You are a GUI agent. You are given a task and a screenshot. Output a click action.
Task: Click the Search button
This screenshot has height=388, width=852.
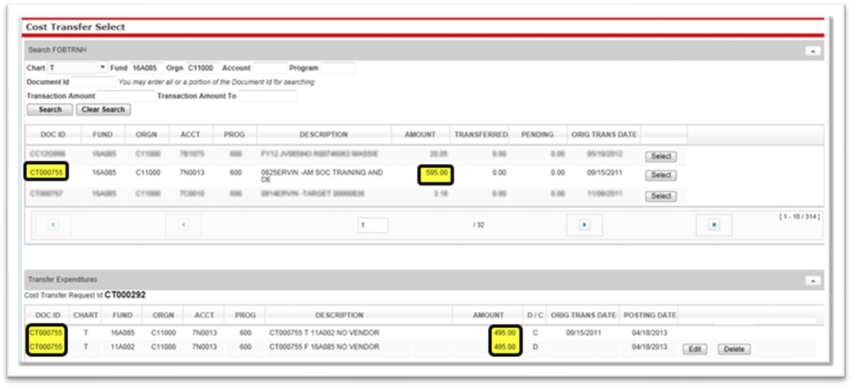click(50, 109)
